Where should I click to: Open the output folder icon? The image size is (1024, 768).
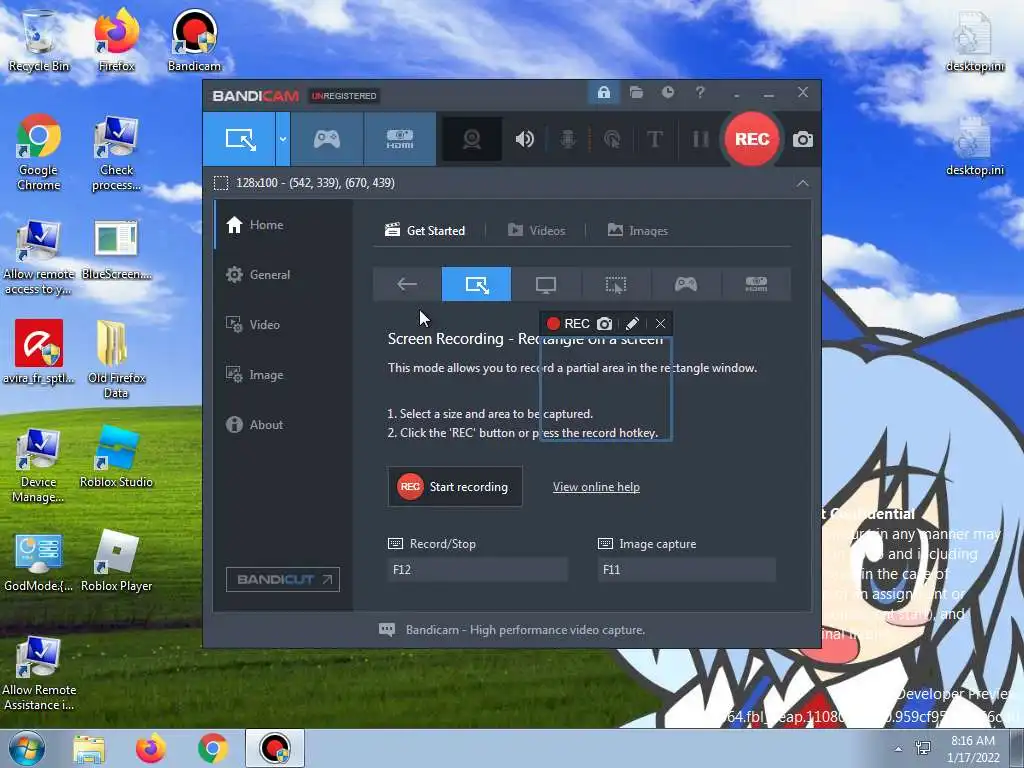(x=636, y=92)
